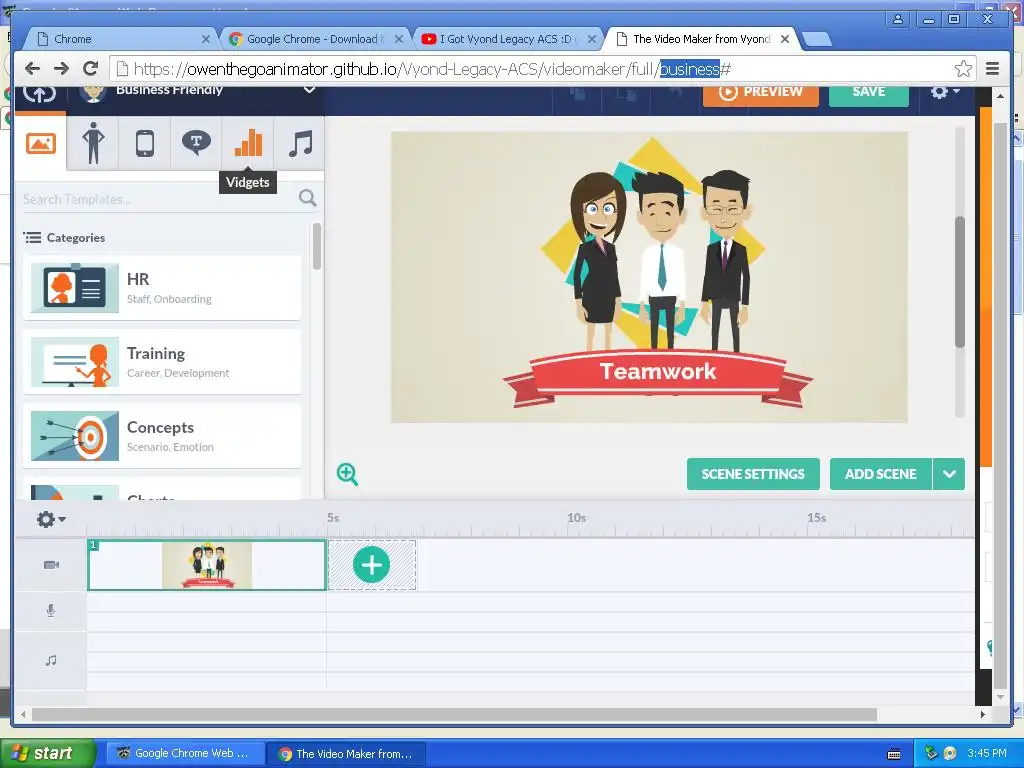The width and height of the screenshot is (1024, 768).
Task: Switch to The Video Maker taskbar item
Action: coord(346,753)
